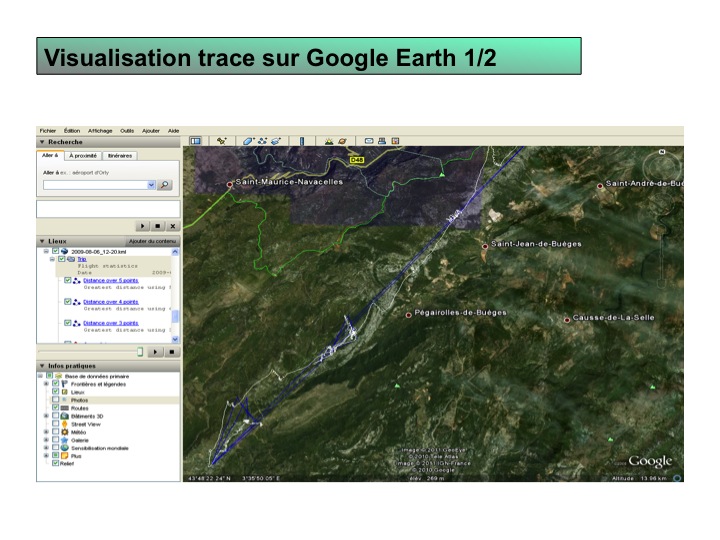Screen dimensions: 720x540
Task: Uncheck Distance over 5 points checkbox
Action: click(x=68, y=280)
